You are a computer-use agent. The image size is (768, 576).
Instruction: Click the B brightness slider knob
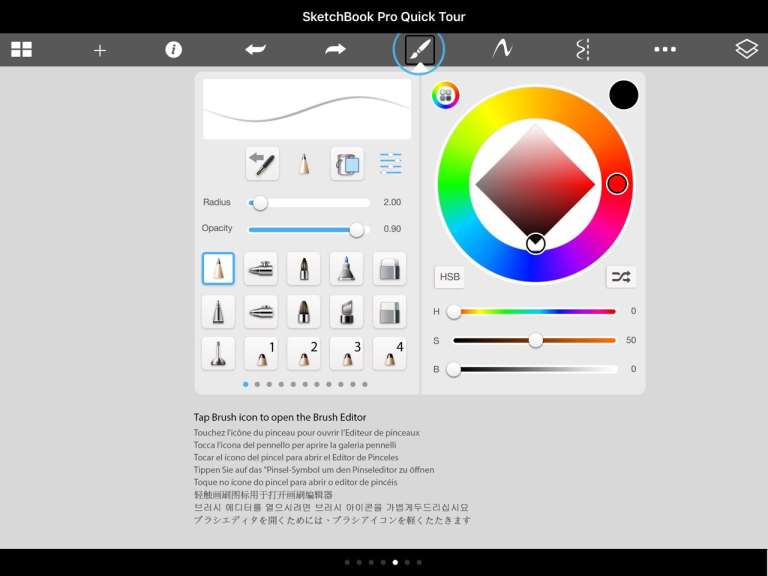pyautogui.click(x=454, y=369)
